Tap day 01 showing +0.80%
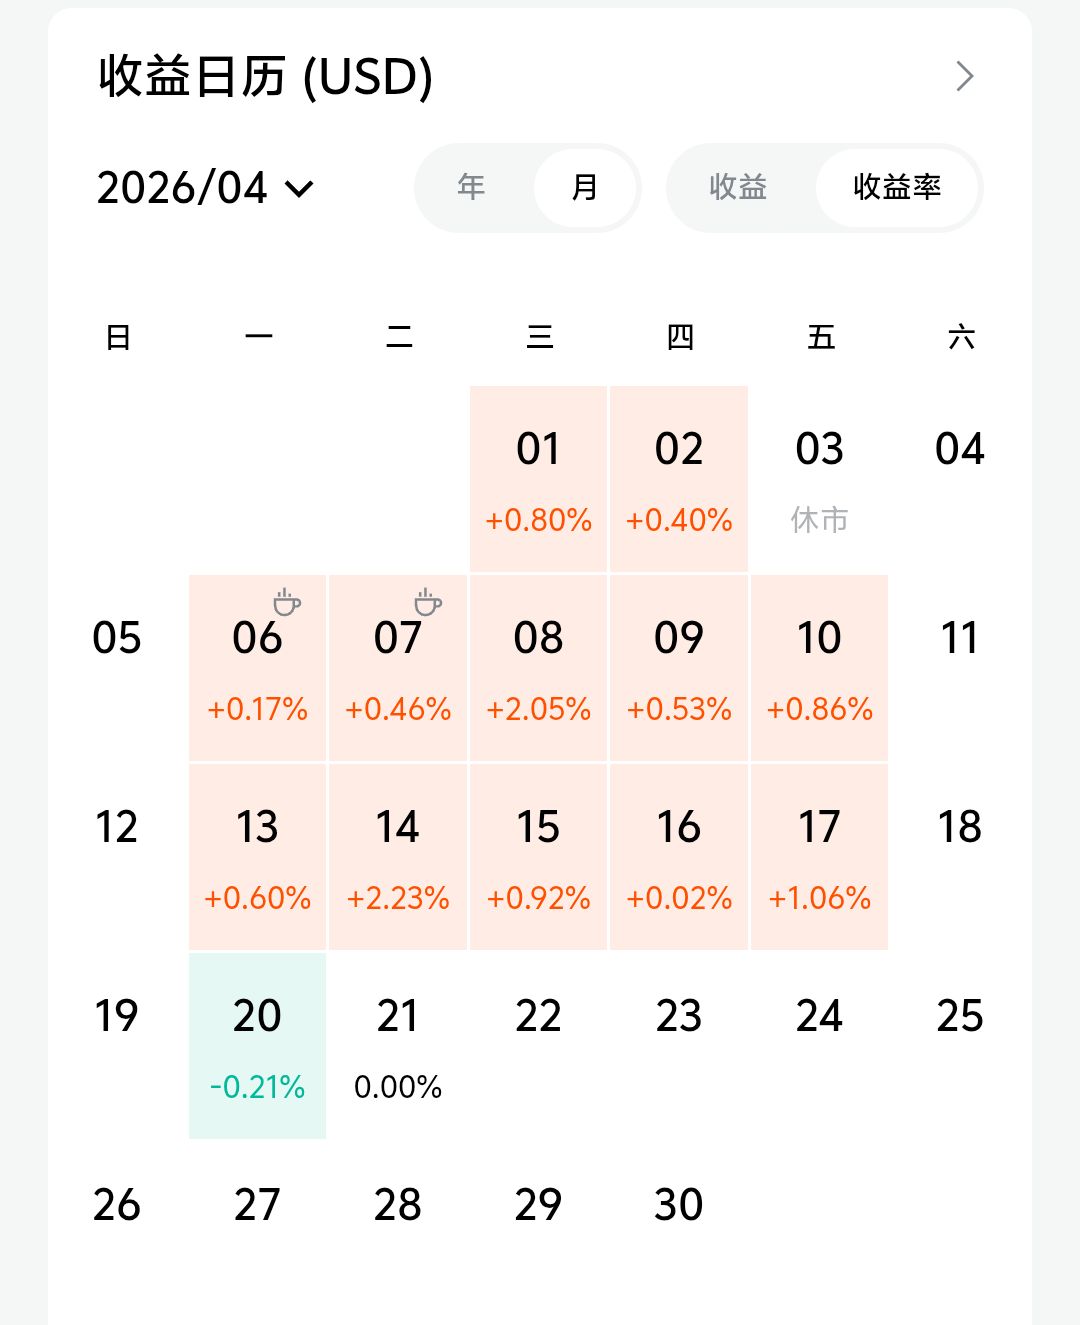The width and height of the screenshot is (1080, 1325). (x=538, y=478)
